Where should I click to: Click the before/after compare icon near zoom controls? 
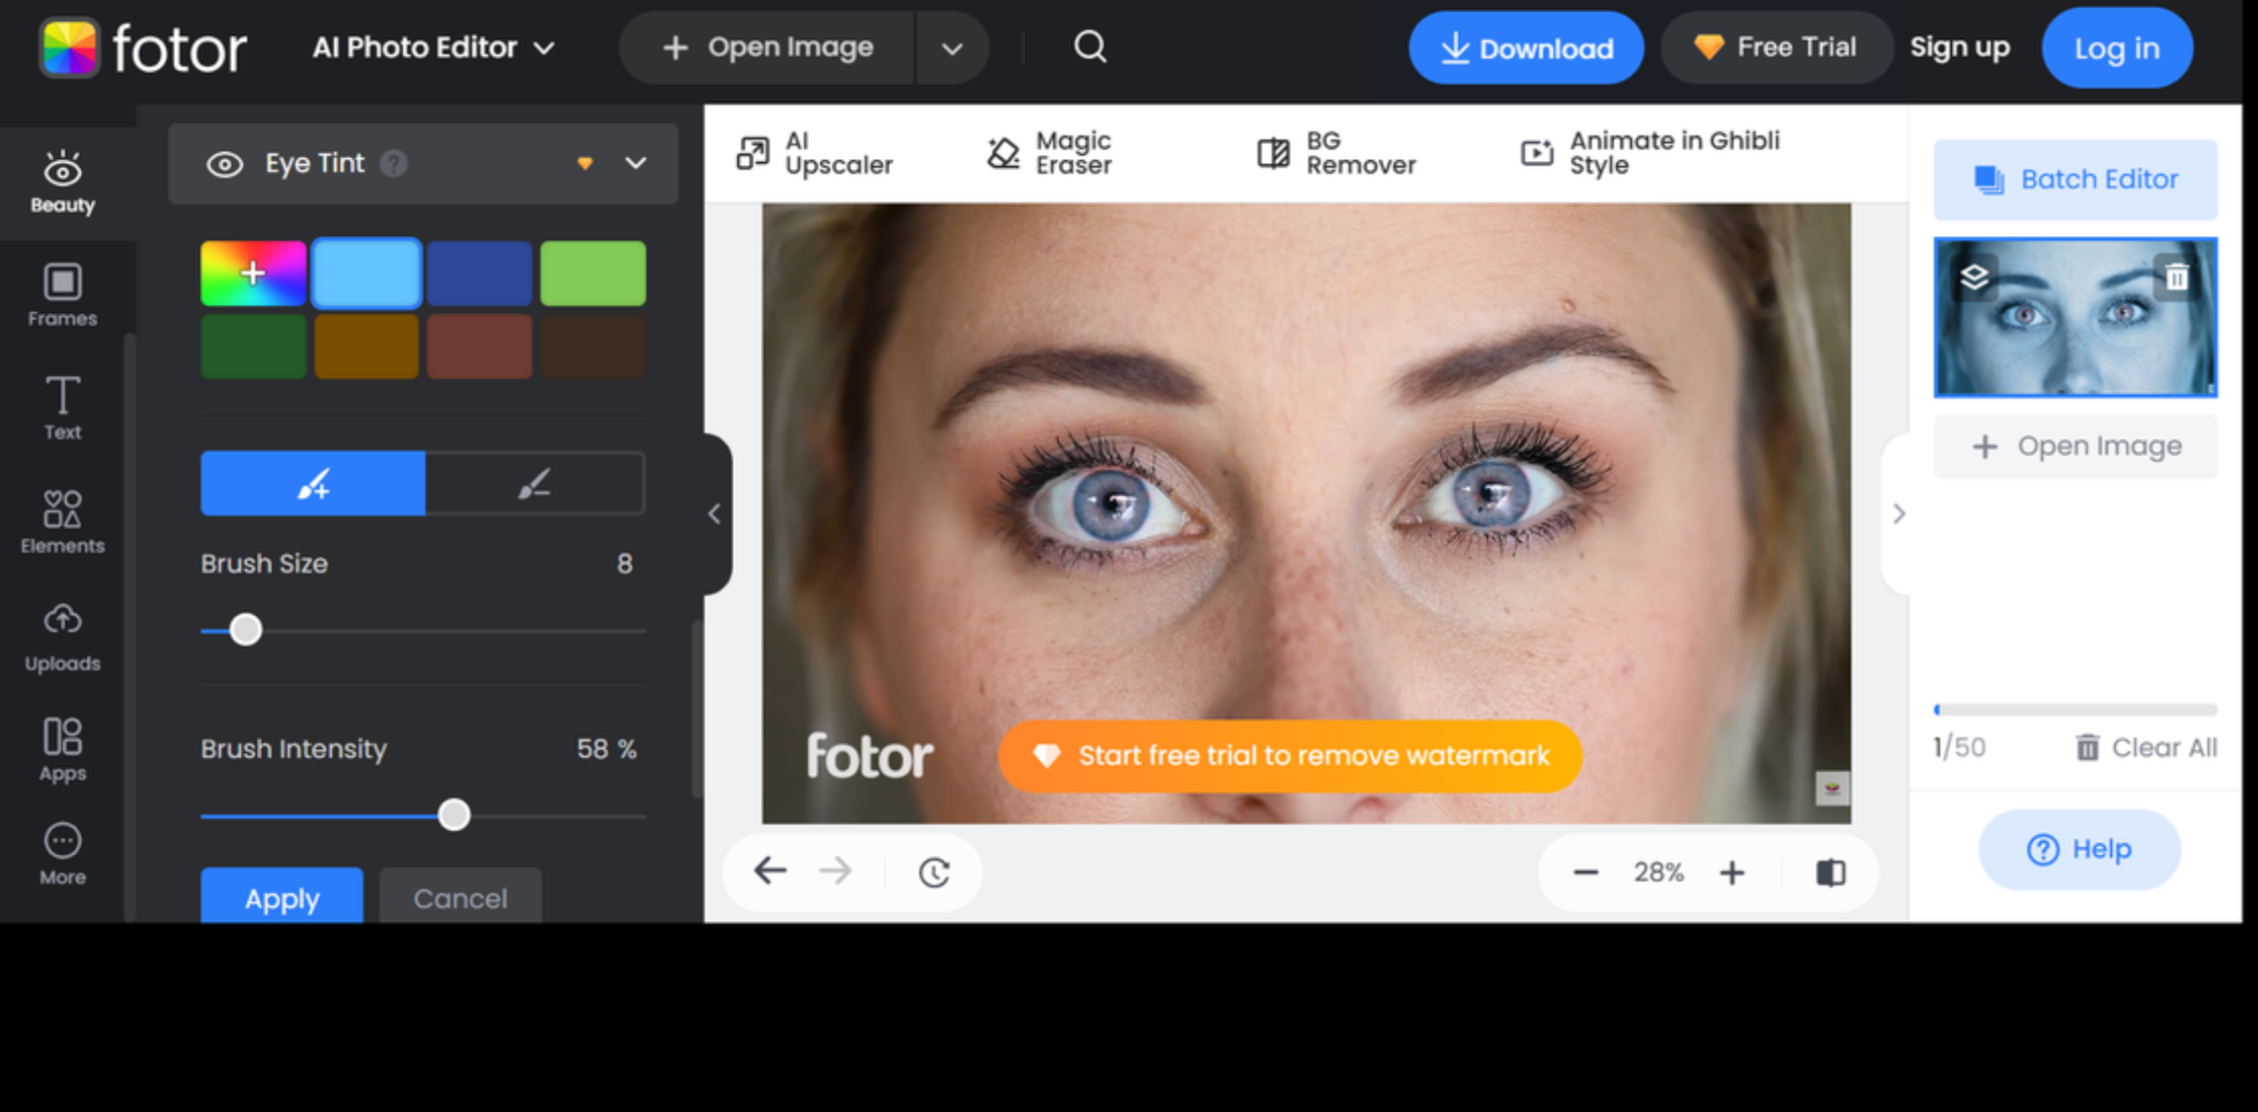pyautogui.click(x=1831, y=872)
